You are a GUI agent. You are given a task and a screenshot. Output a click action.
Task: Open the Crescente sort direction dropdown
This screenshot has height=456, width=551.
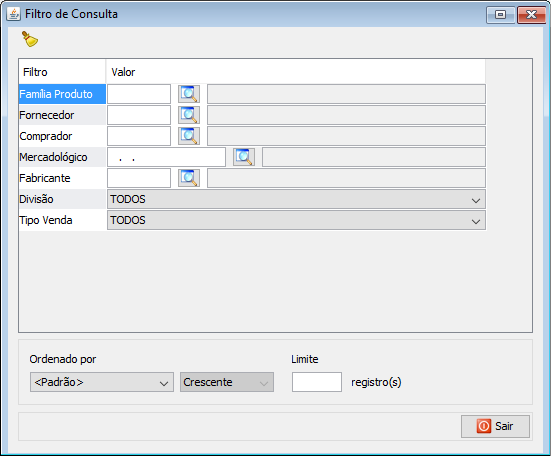click(227, 382)
